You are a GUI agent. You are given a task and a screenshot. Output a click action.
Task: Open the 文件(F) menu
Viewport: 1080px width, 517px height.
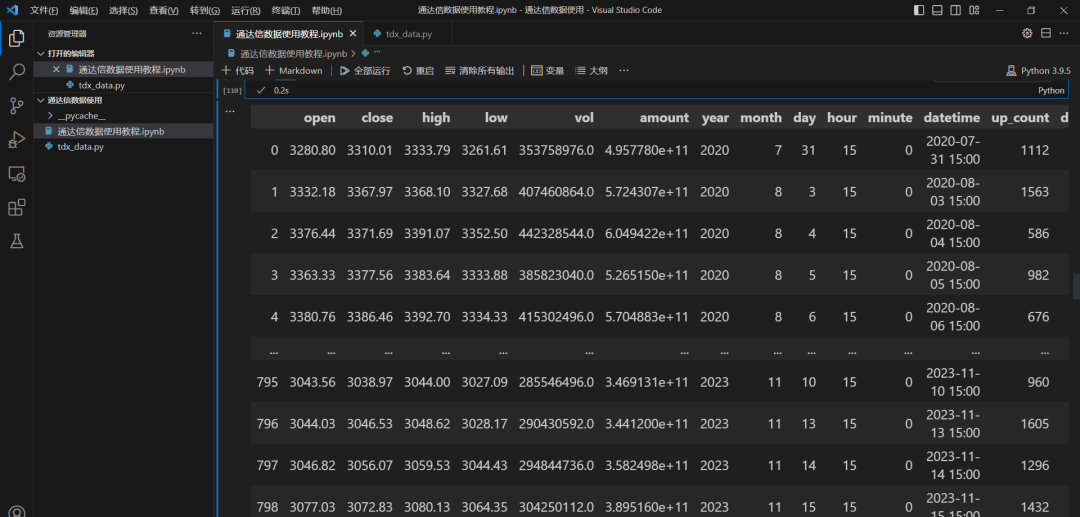coord(43,10)
